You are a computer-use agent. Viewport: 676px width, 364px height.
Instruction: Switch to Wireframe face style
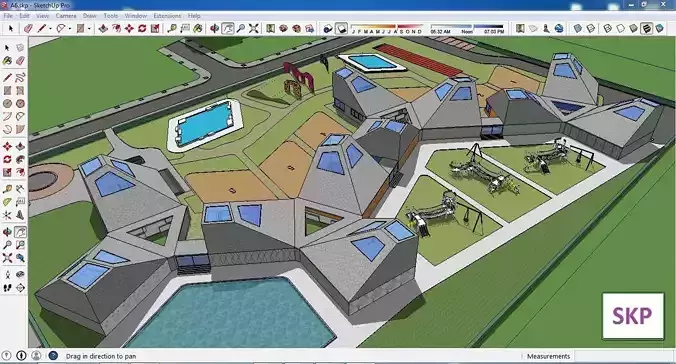607,28
